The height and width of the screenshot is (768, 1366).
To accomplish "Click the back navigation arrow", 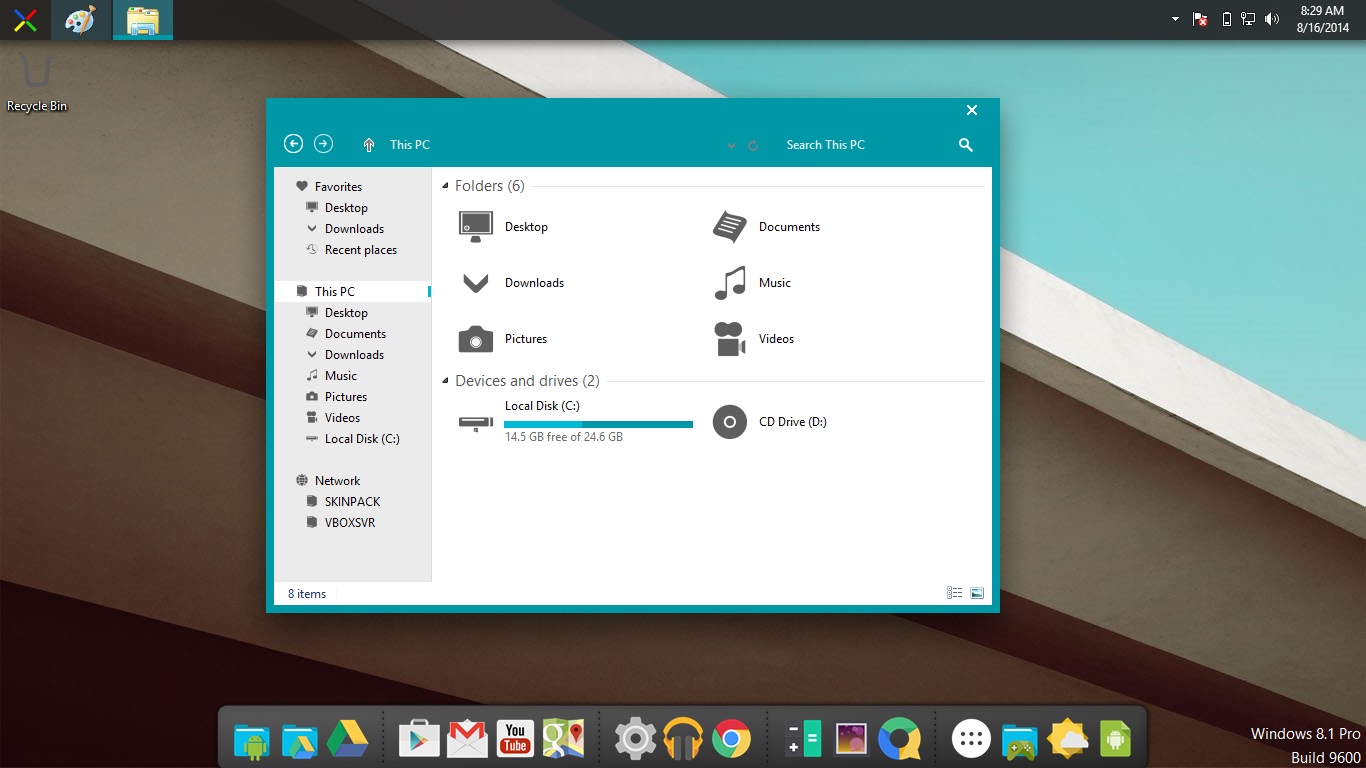I will pos(293,144).
